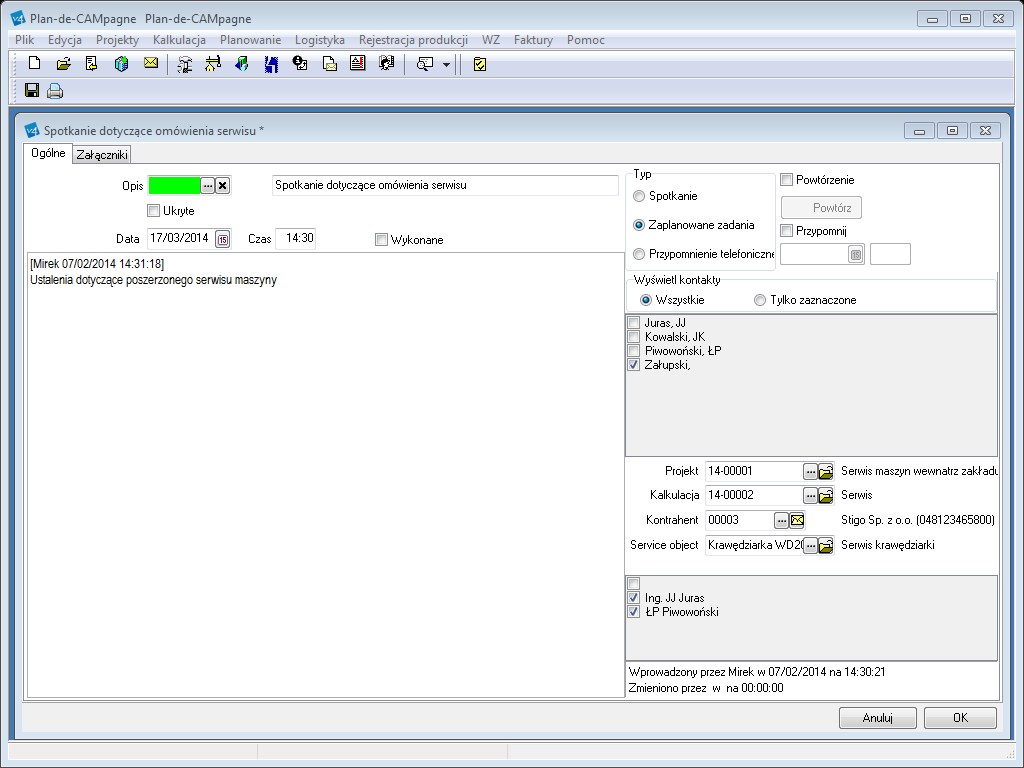Click the yellow envelope toolbar icon
The image size is (1024, 768).
[151, 63]
